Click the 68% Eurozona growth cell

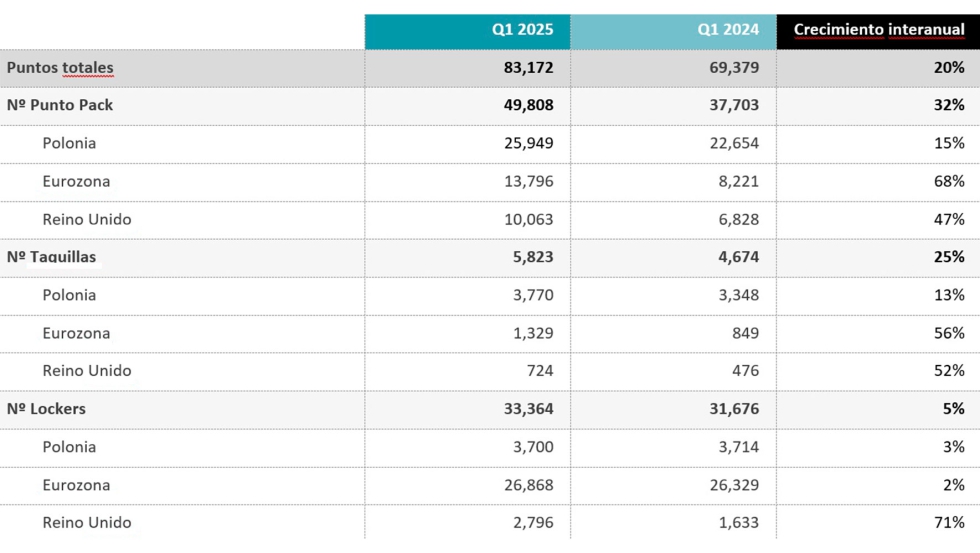click(x=949, y=181)
